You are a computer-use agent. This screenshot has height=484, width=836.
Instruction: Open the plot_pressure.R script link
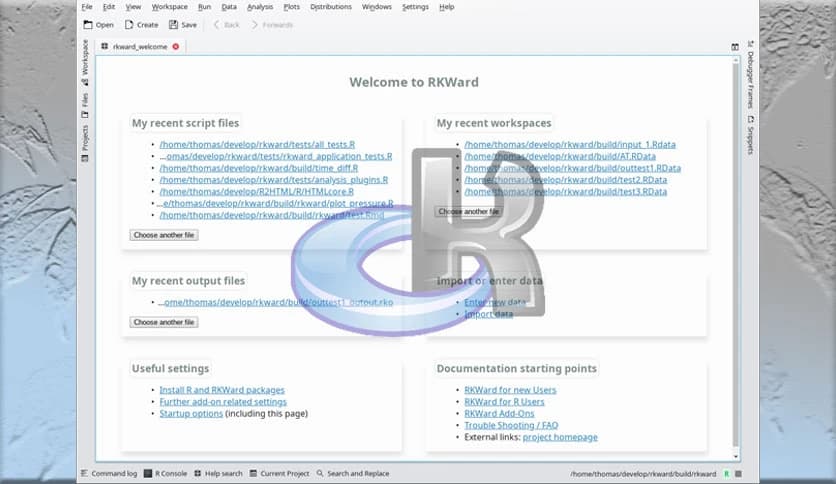[275, 203]
